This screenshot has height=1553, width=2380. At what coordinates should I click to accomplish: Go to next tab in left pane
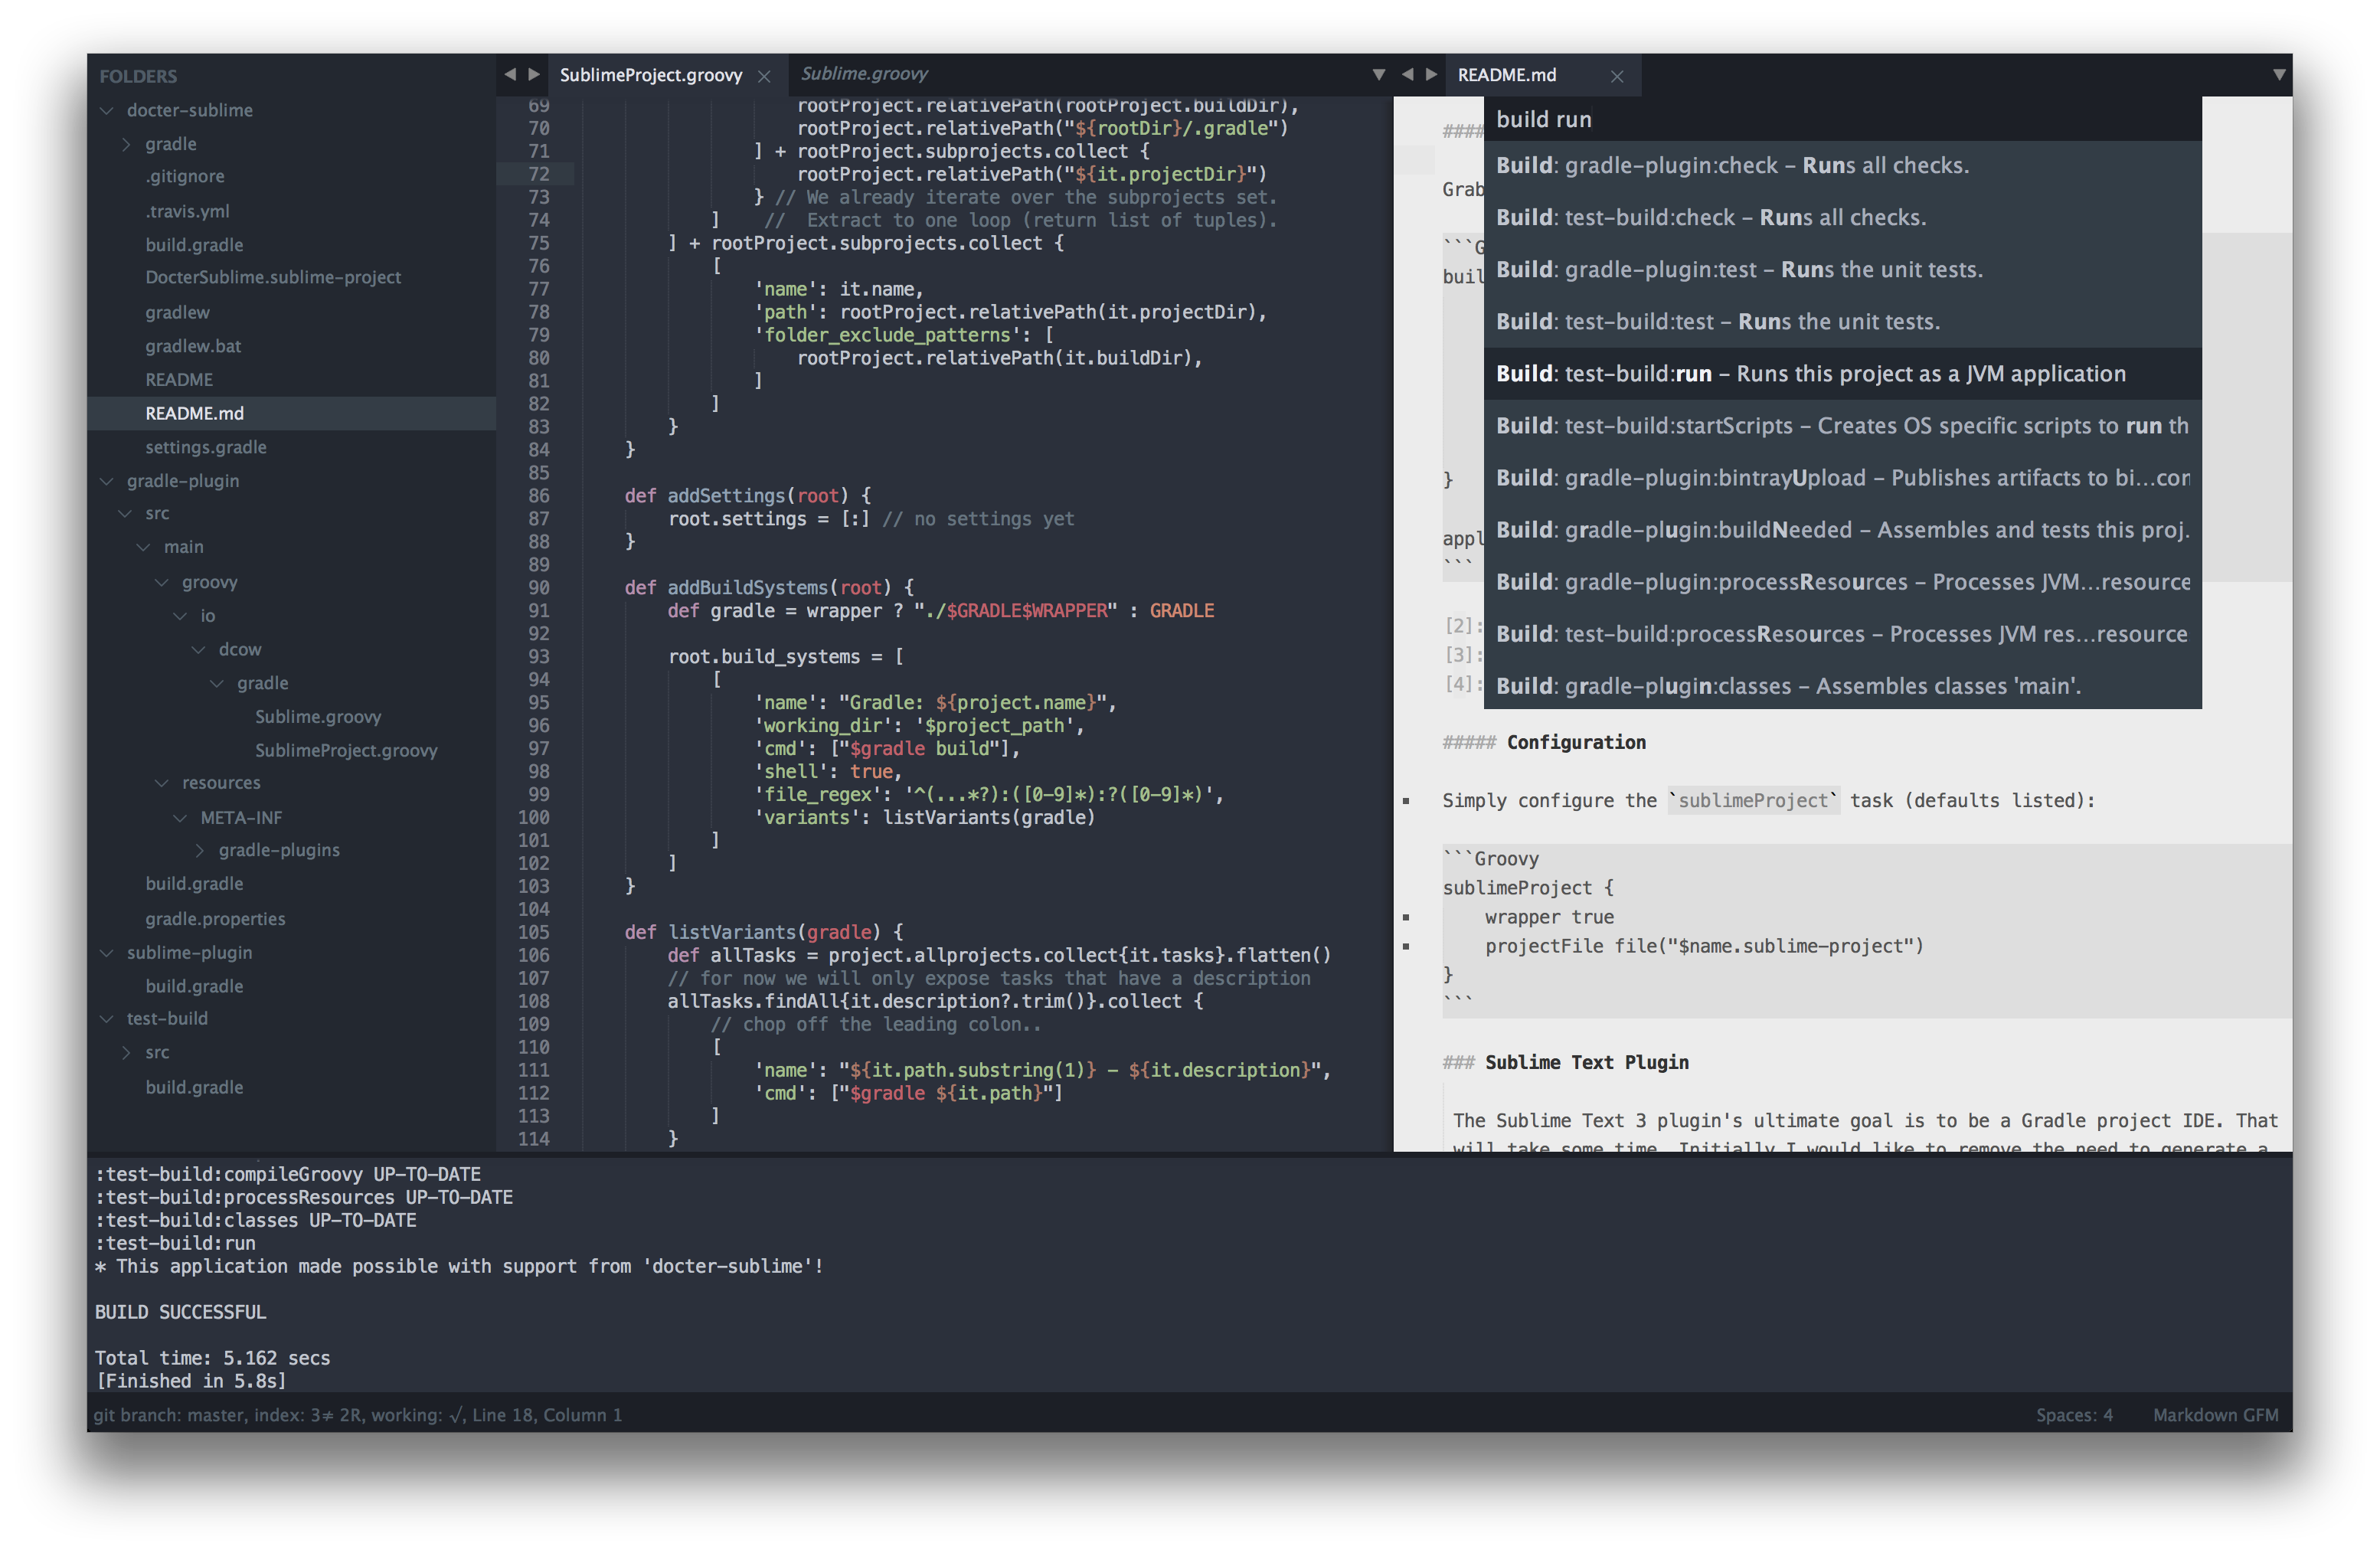[x=534, y=74]
